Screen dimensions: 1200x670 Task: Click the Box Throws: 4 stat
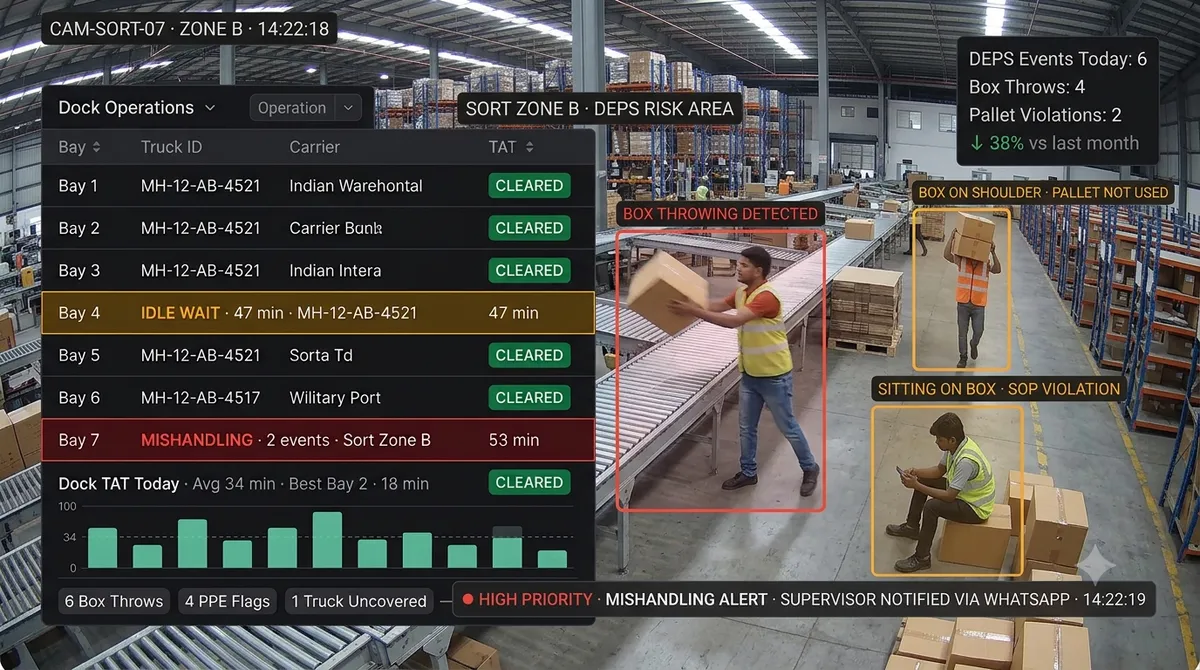(x=1027, y=87)
